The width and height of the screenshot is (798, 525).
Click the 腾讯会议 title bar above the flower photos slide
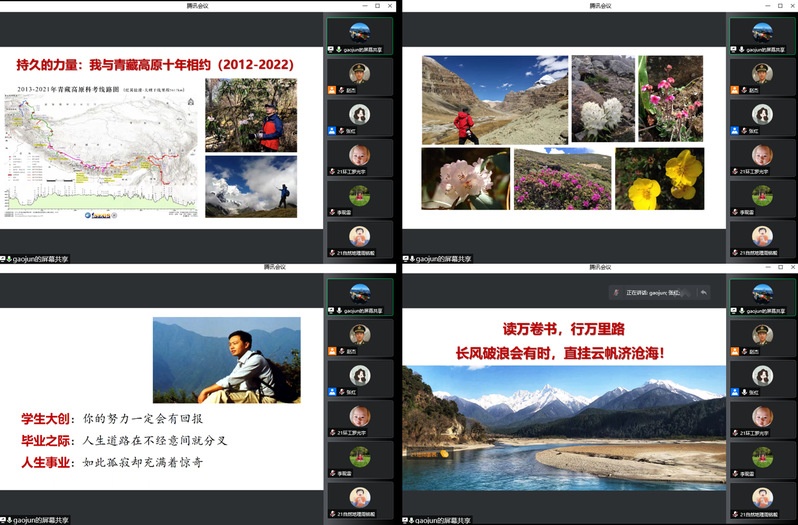(x=602, y=5)
